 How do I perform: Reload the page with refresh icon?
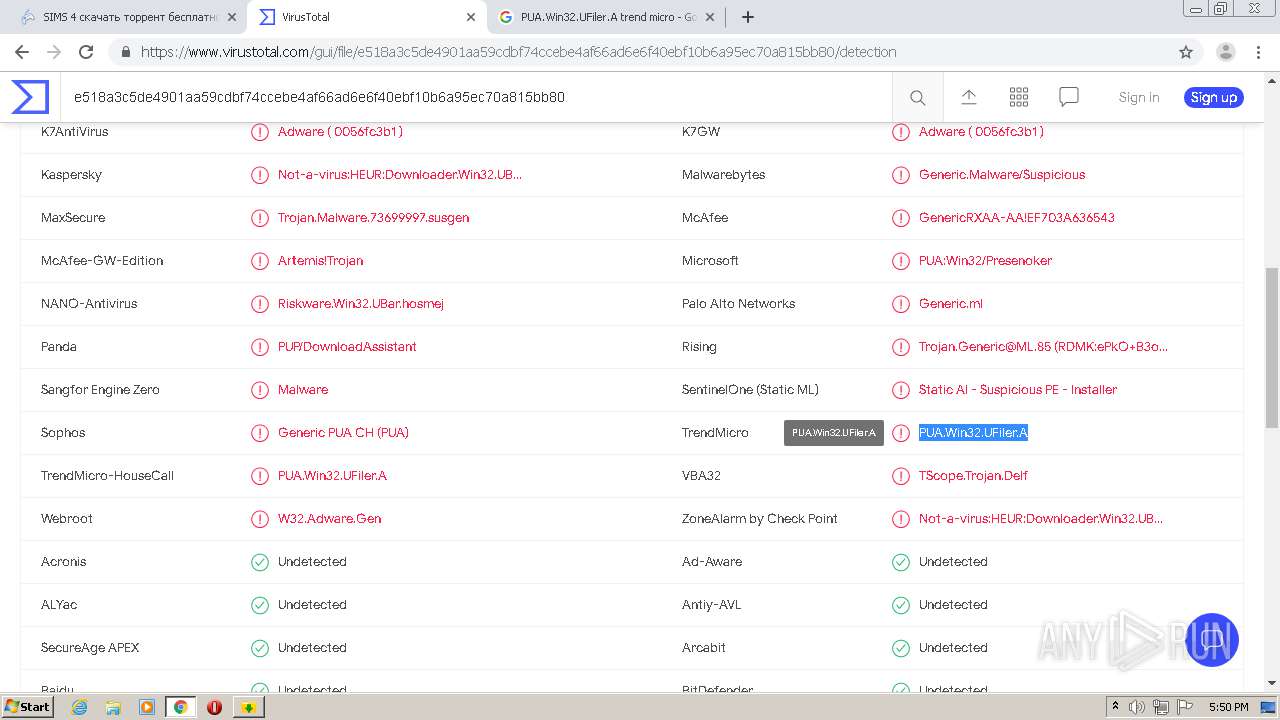tap(86, 52)
